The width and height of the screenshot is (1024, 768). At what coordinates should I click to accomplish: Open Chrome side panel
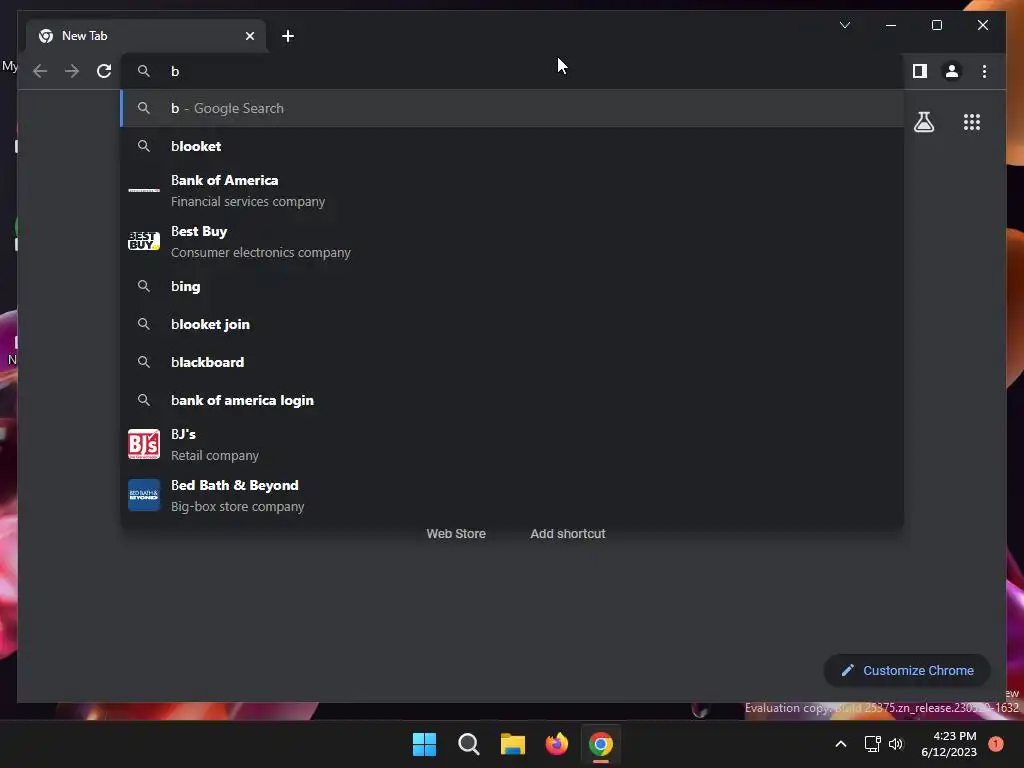coord(920,71)
